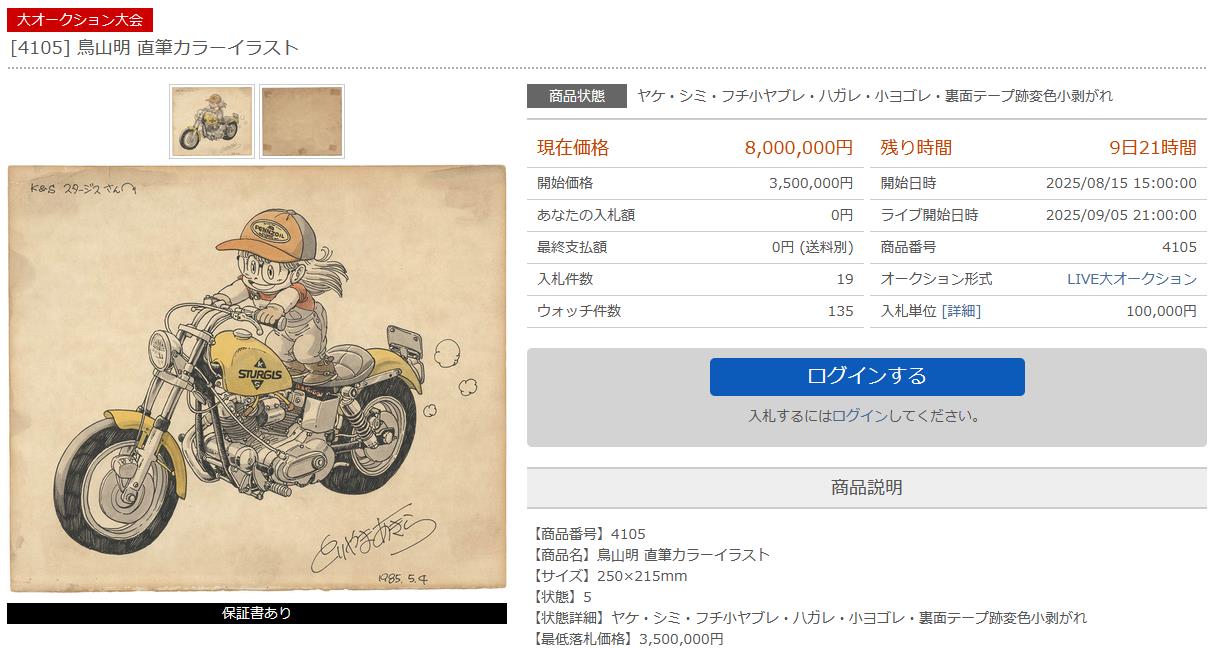Click the current price 8,000,000円
This screenshot has height=648, width=1209.
tap(799, 148)
